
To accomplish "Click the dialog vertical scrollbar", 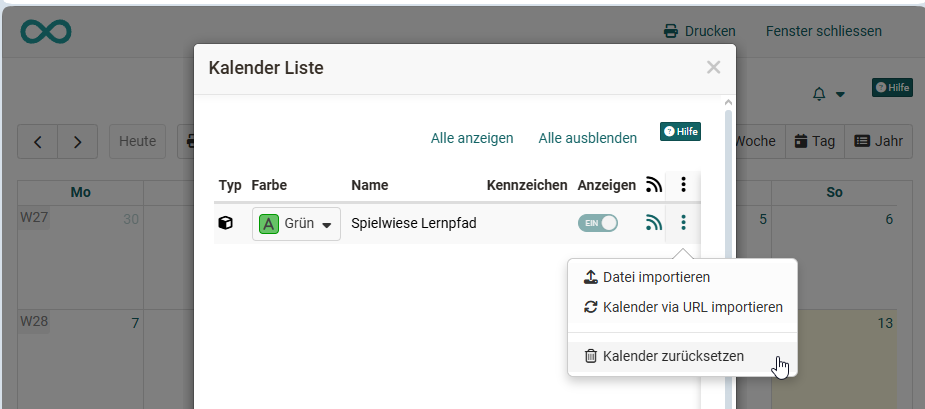I will pos(729,257).
